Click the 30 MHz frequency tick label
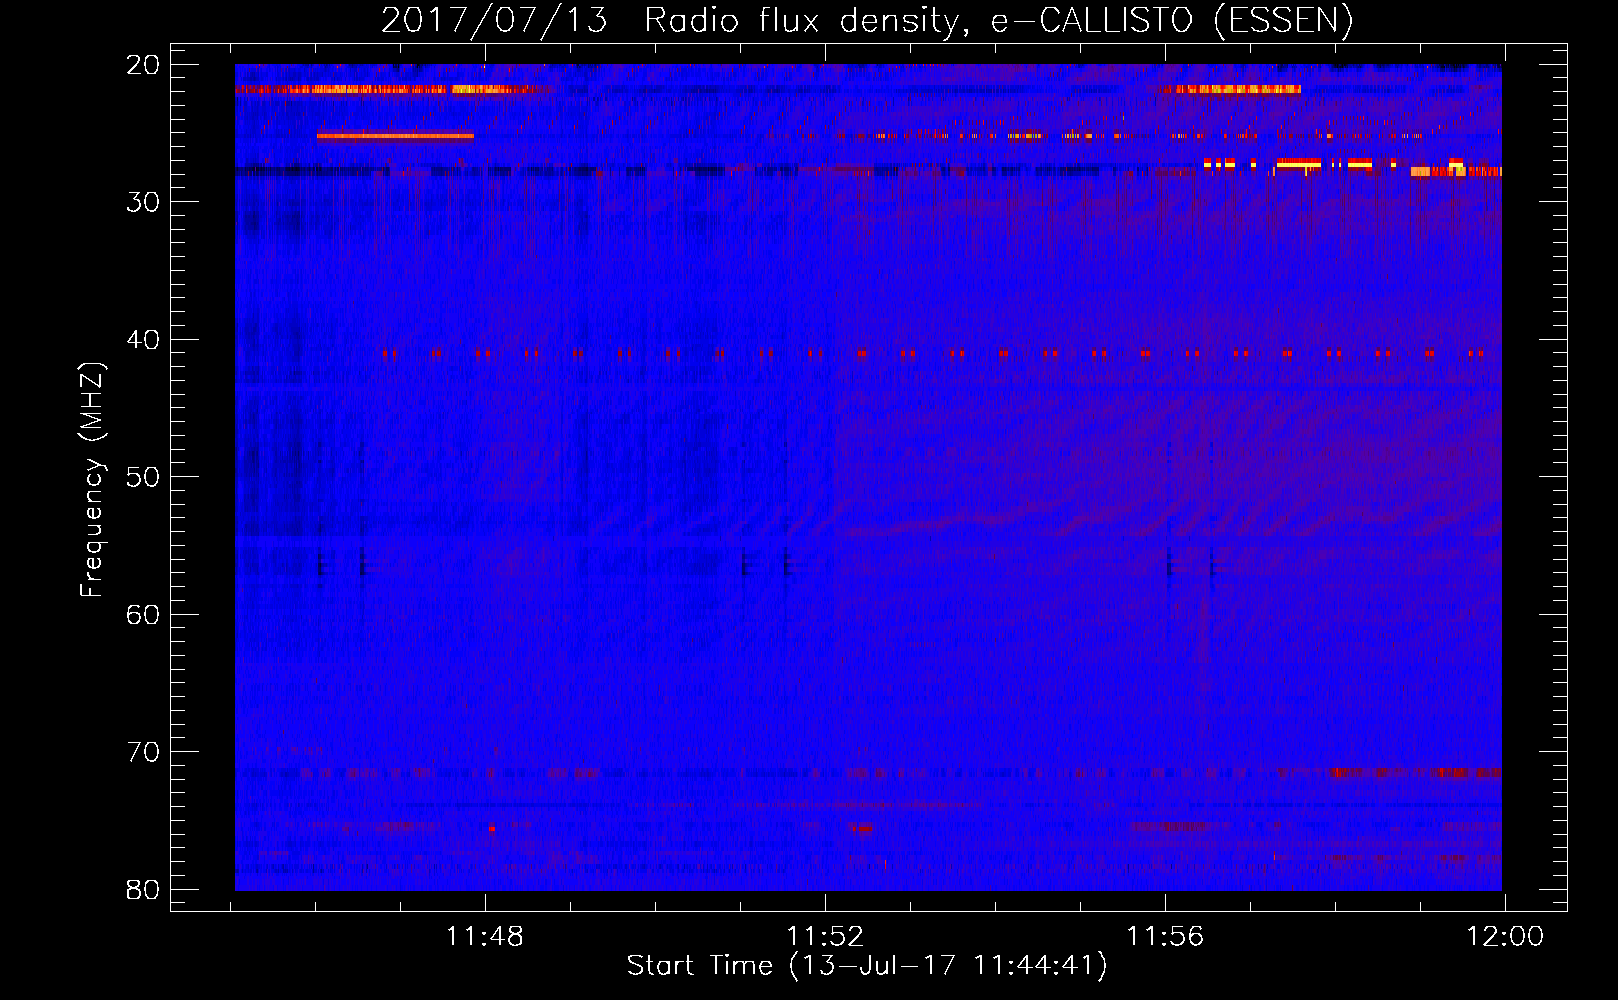The height and width of the screenshot is (1000, 1618). [144, 202]
